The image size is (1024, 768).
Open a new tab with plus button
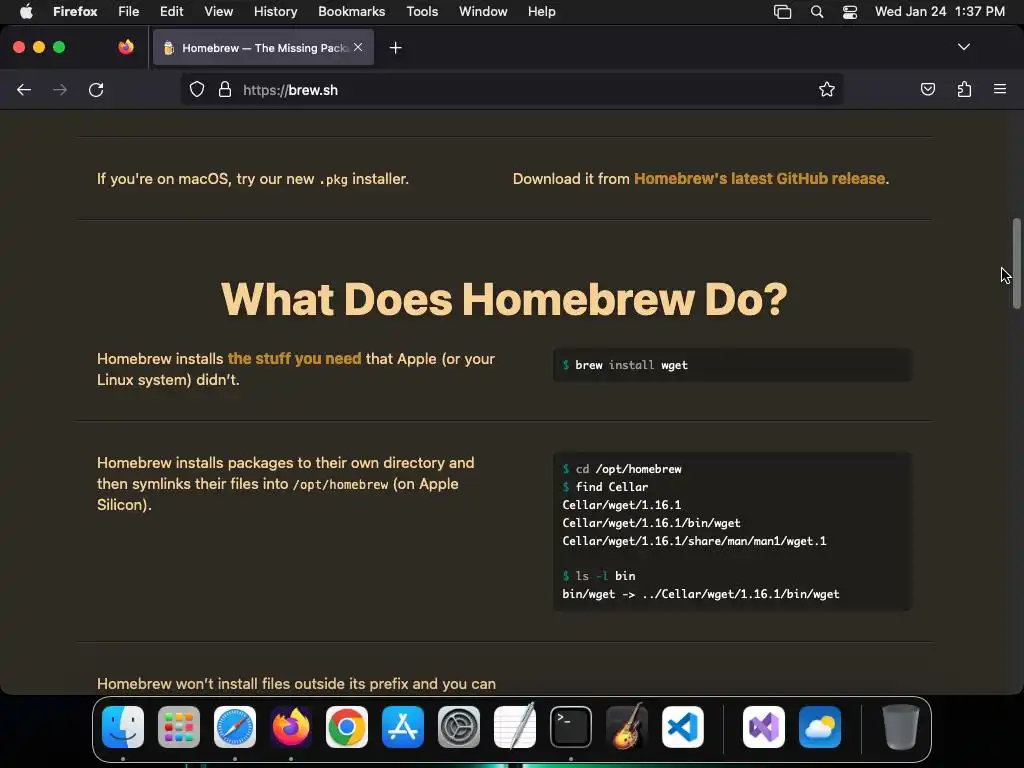point(395,48)
